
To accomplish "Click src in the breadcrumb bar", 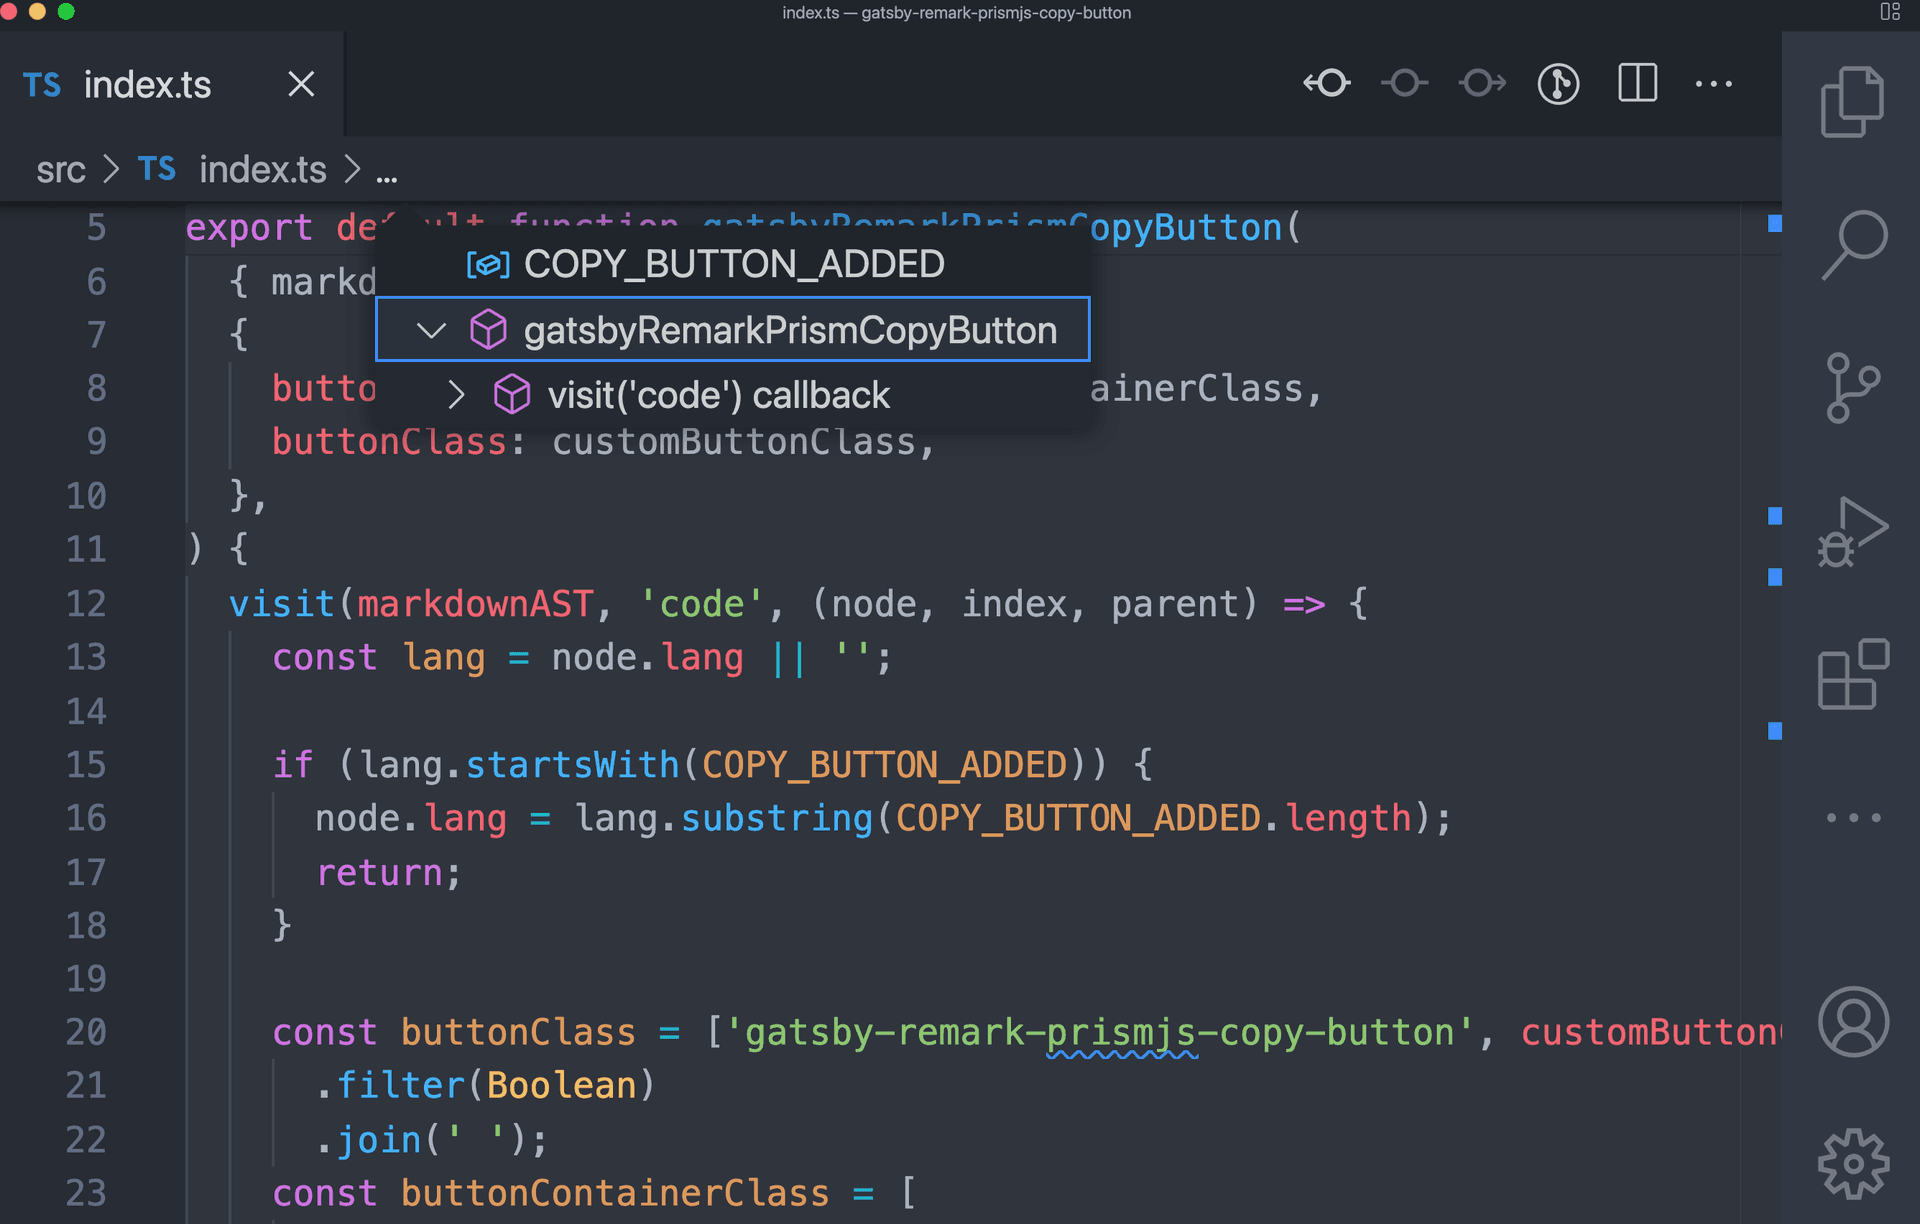I will [x=60, y=169].
